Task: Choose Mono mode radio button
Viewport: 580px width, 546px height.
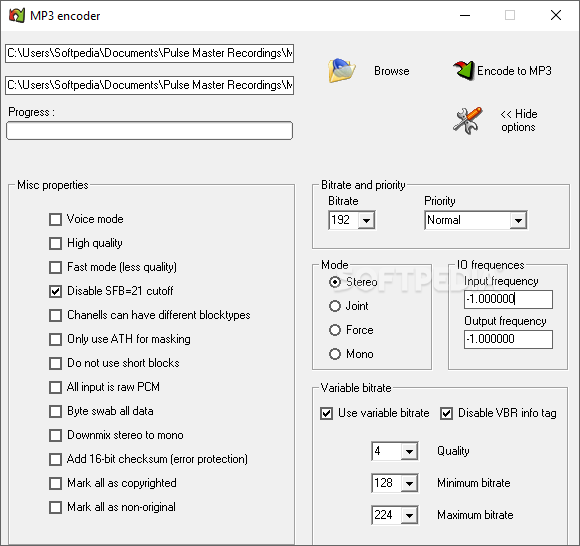Action: click(x=335, y=354)
